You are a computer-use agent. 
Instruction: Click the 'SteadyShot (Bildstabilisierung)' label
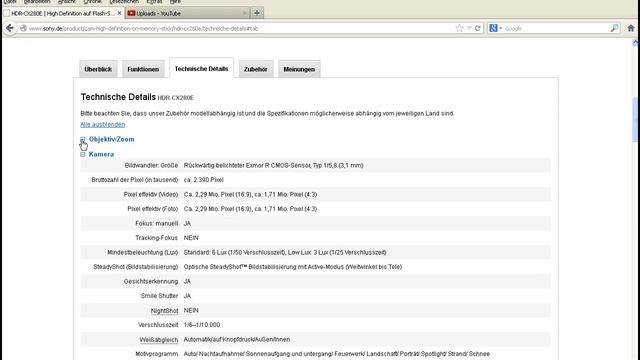point(136,267)
